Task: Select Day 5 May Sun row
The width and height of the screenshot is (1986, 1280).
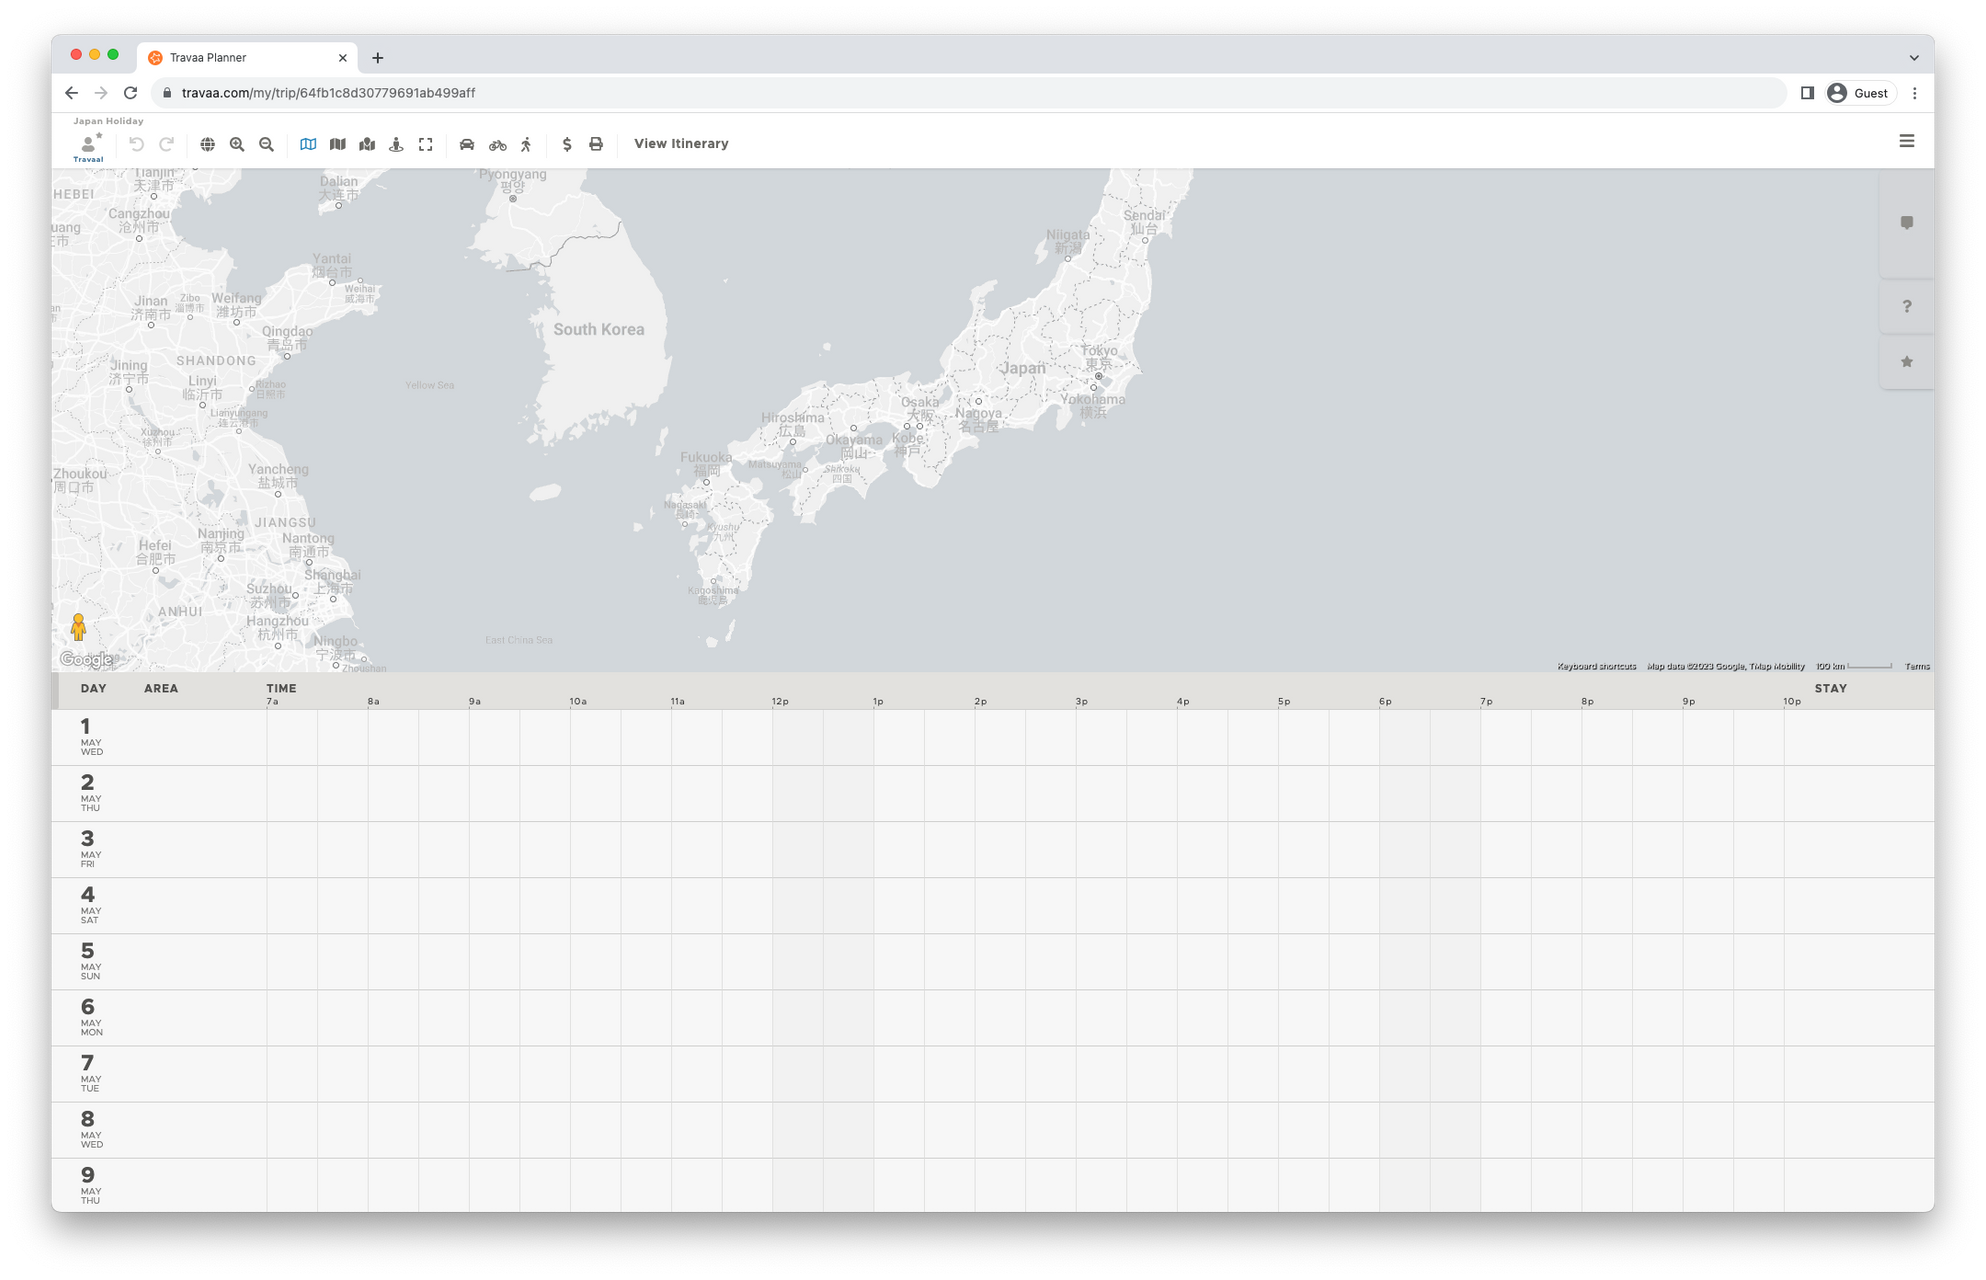Action: tap(992, 962)
